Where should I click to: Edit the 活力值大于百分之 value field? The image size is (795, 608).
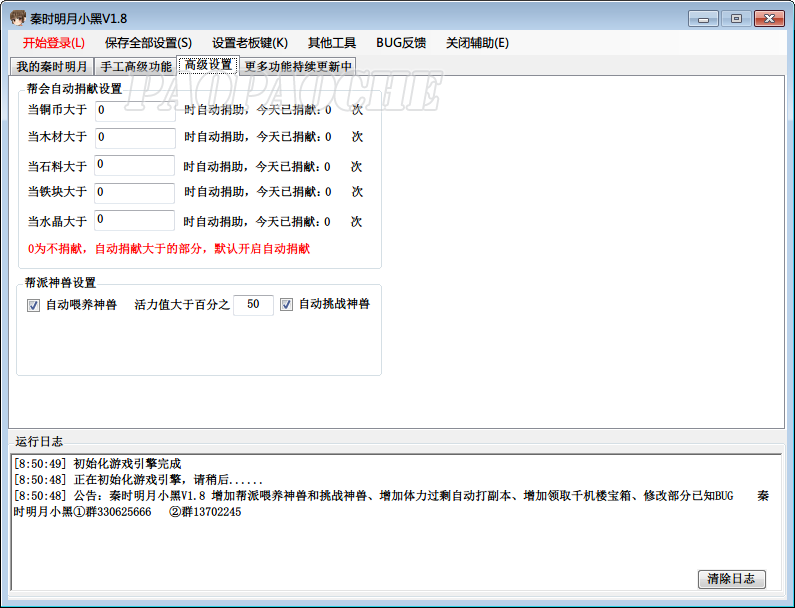[253, 305]
